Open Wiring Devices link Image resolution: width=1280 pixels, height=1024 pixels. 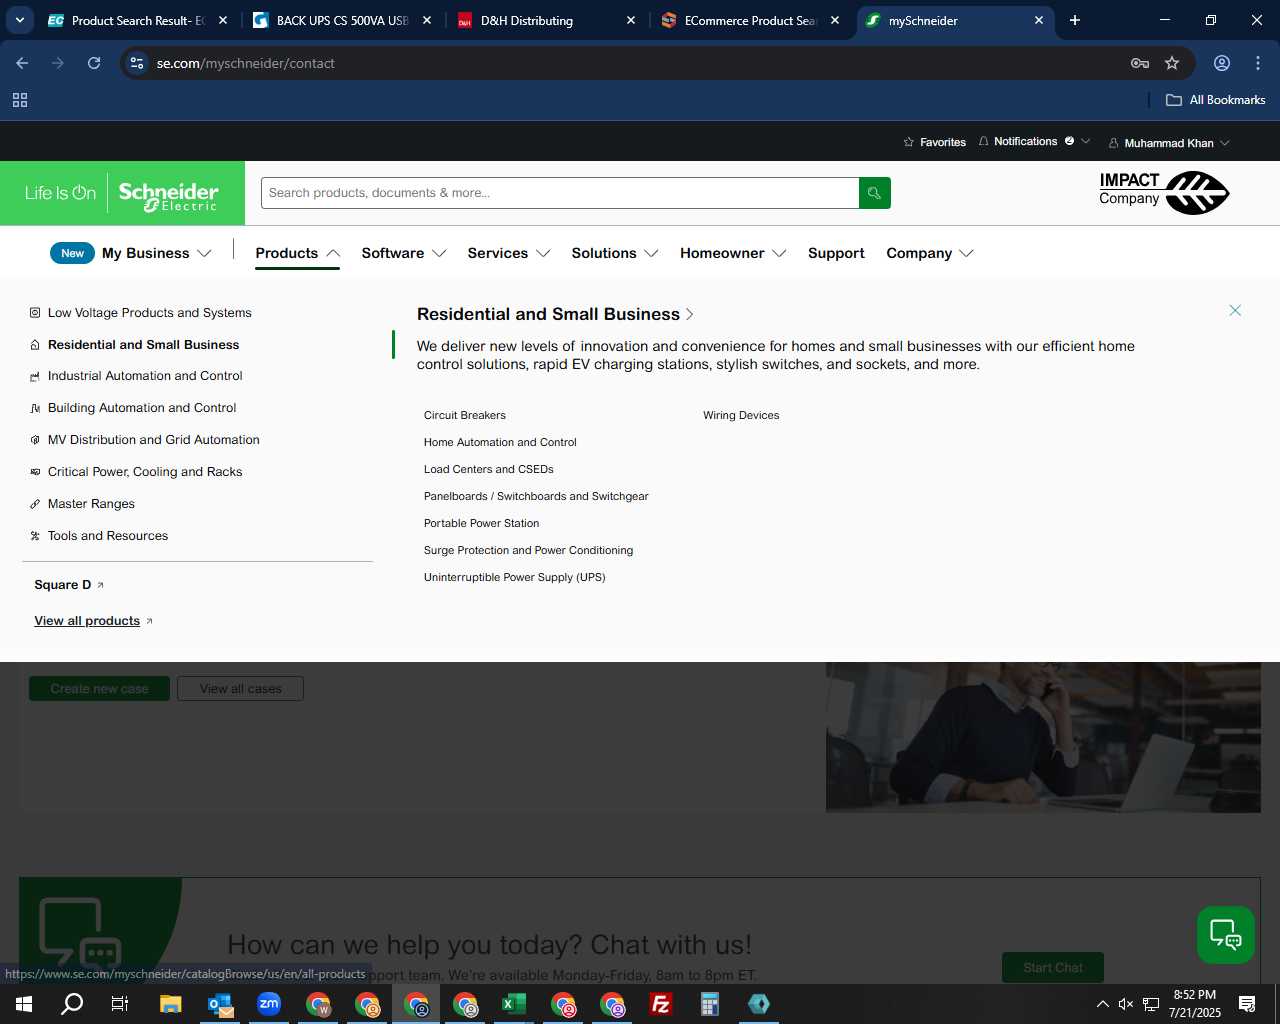click(x=741, y=415)
